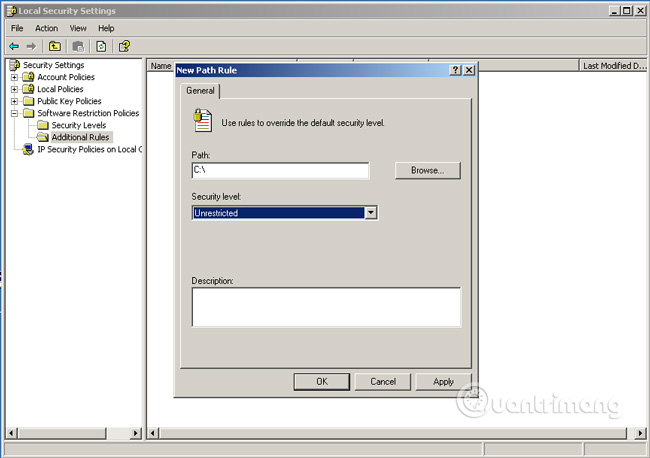
Task: Close the New Path Rule dialog
Action: click(x=469, y=70)
